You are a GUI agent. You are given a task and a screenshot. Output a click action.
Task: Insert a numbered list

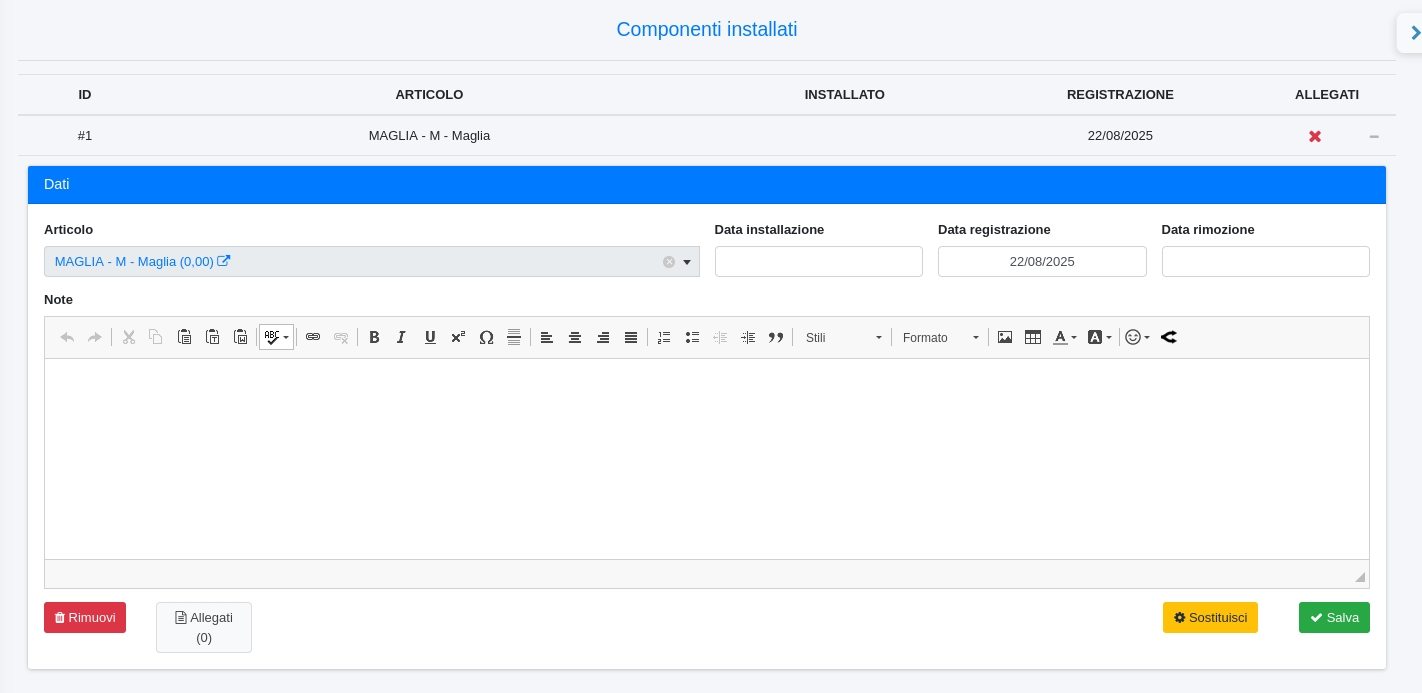[664, 338]
